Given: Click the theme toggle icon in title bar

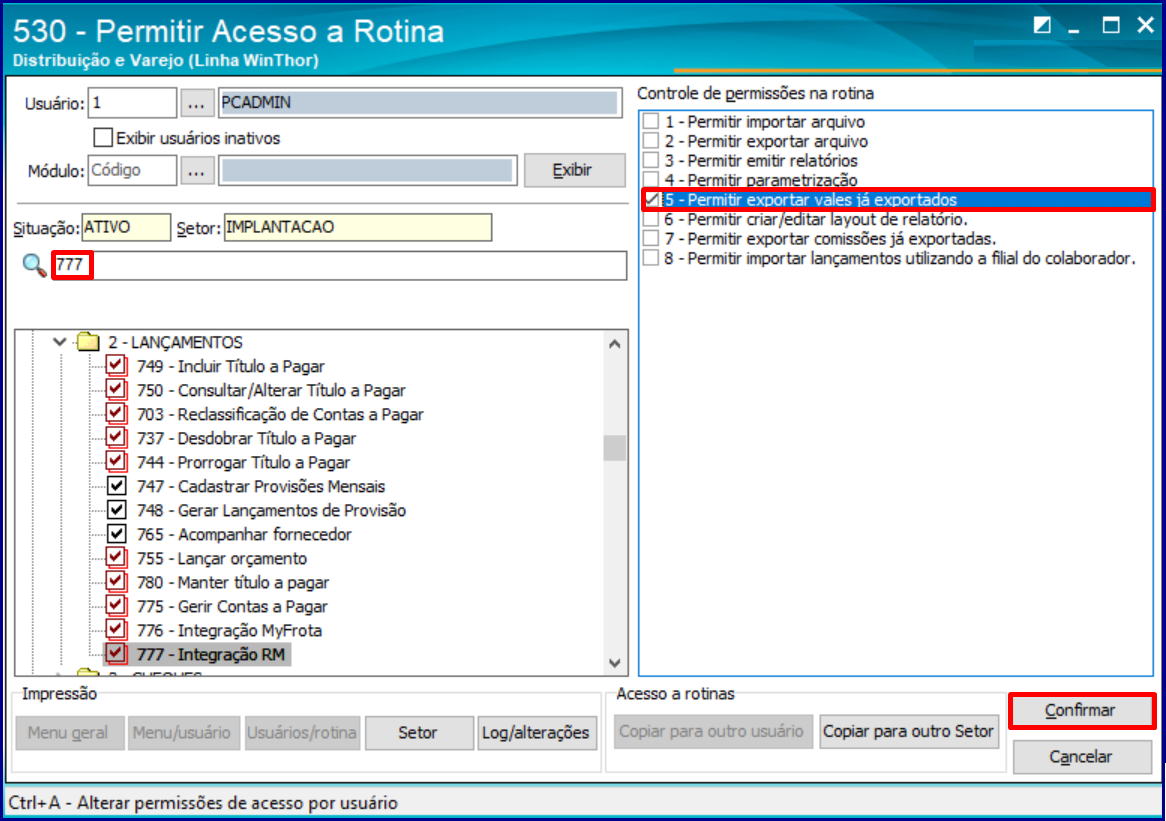Looking at the screenshot, I should tap(1042, 25).
